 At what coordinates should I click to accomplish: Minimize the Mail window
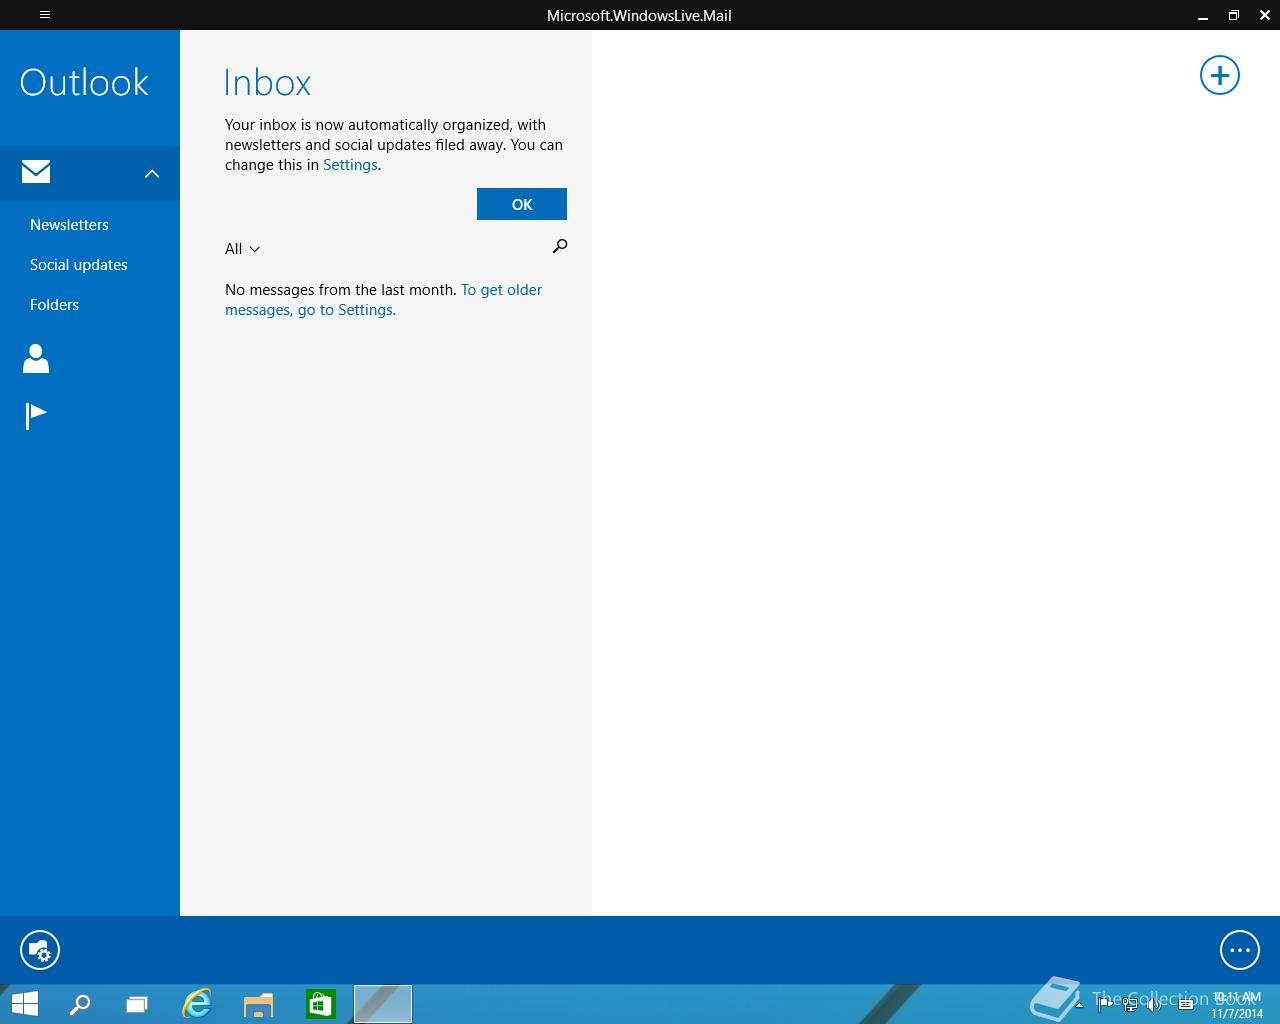[x=1202, y=15]
